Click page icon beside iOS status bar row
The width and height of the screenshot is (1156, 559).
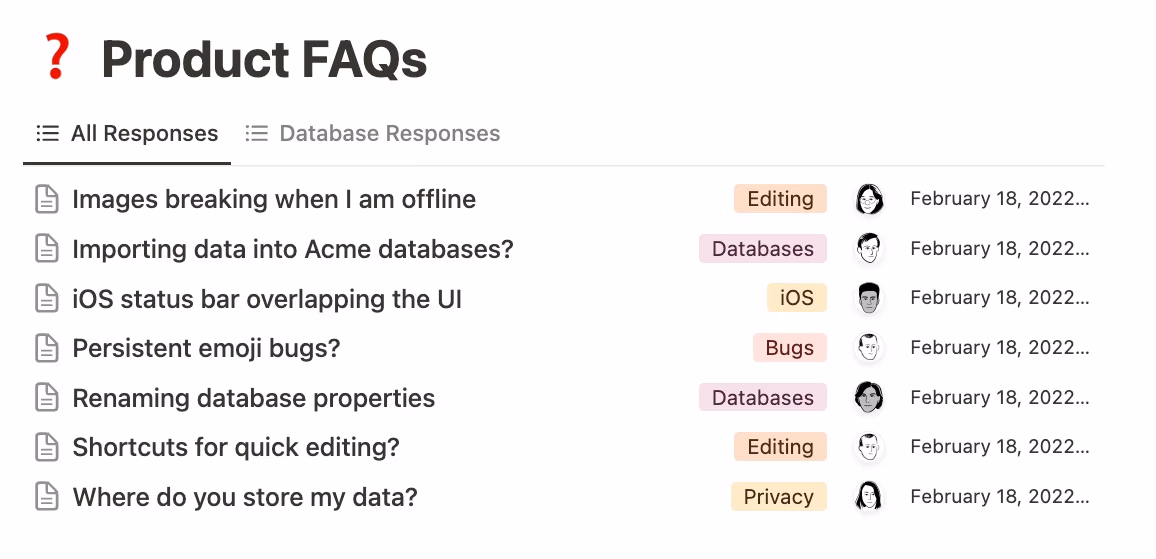coord(47,298)
